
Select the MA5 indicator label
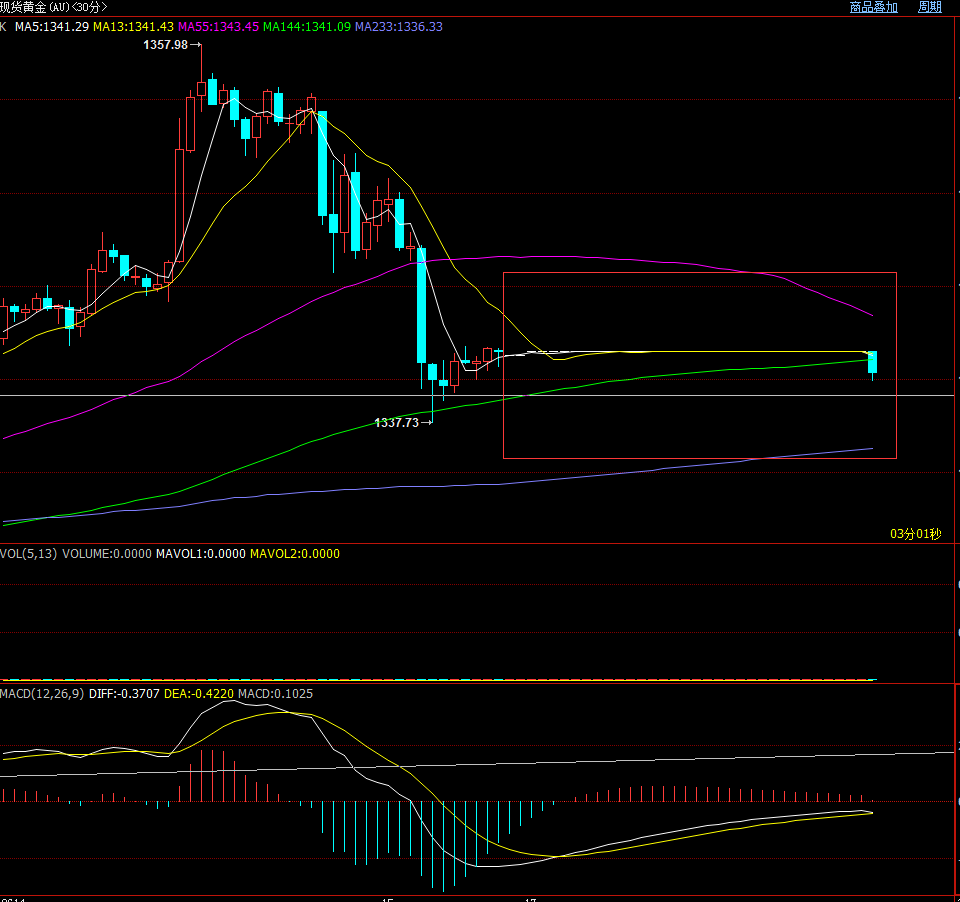(x=52, y=26)
